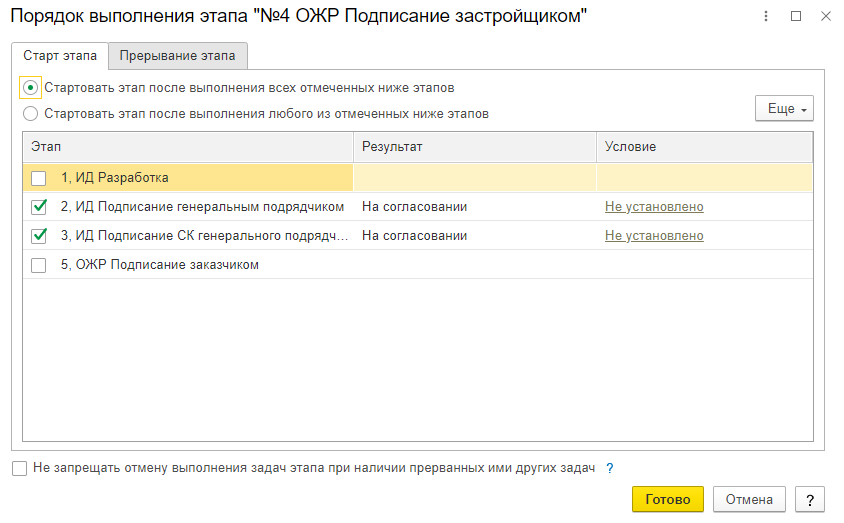Screen dimensions: 844x523
Task: Select "после выполнения любого" radio option
Action: click(31, 114)
